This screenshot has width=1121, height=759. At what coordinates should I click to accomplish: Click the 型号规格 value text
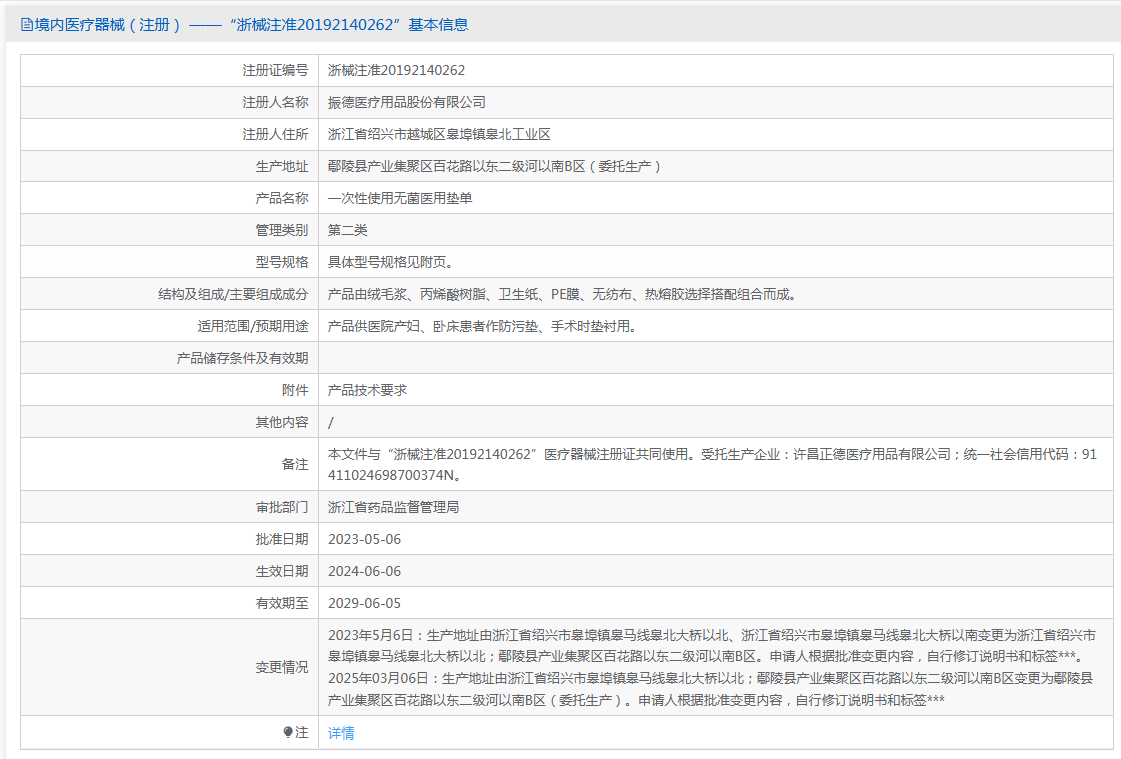tap(391, 262)
